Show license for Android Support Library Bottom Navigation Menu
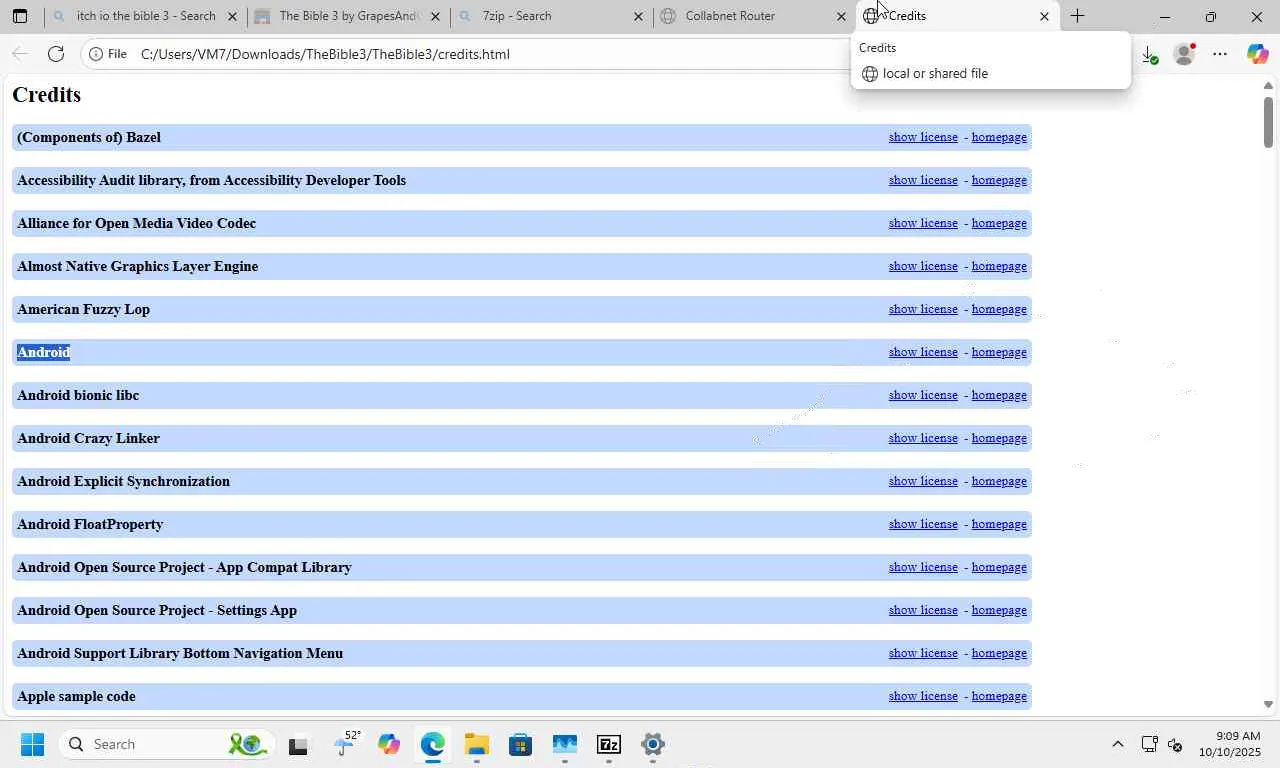1280x768 pixels. point(923,653)
